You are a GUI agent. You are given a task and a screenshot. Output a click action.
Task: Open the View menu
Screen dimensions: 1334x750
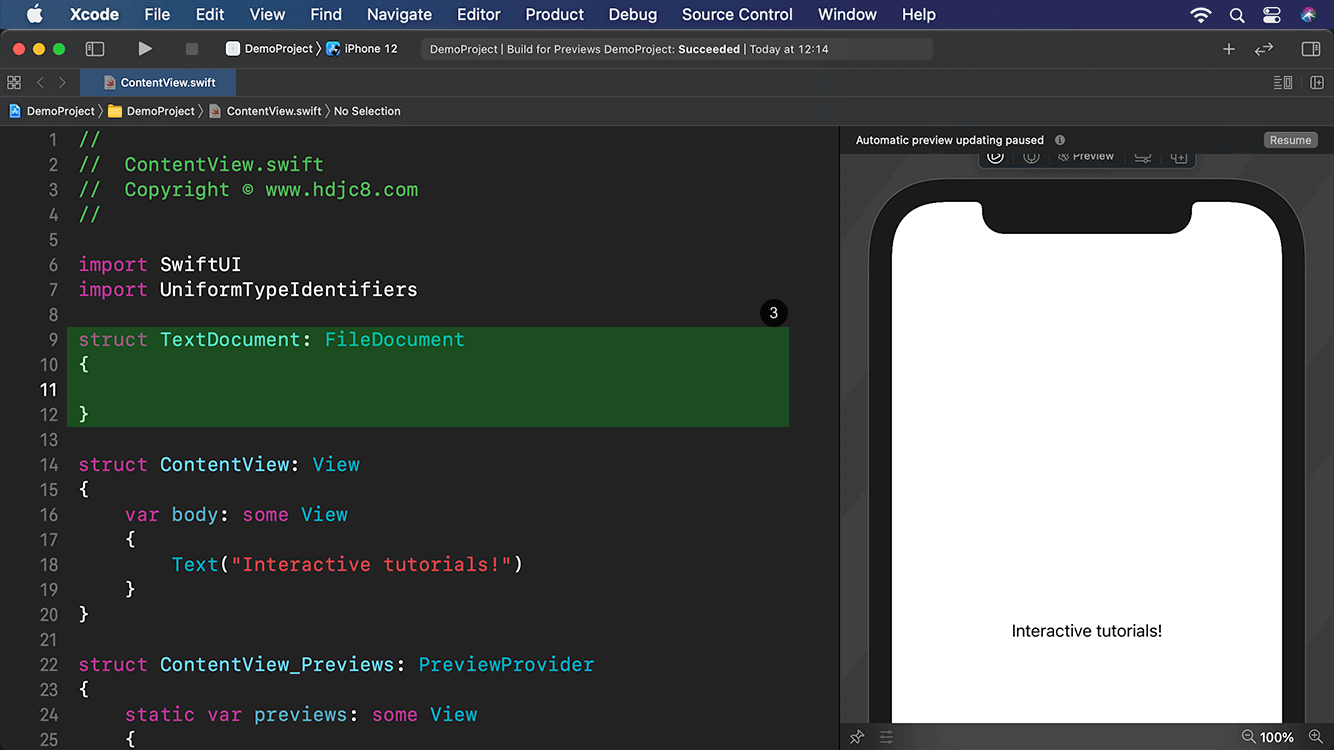coord(267,14)
